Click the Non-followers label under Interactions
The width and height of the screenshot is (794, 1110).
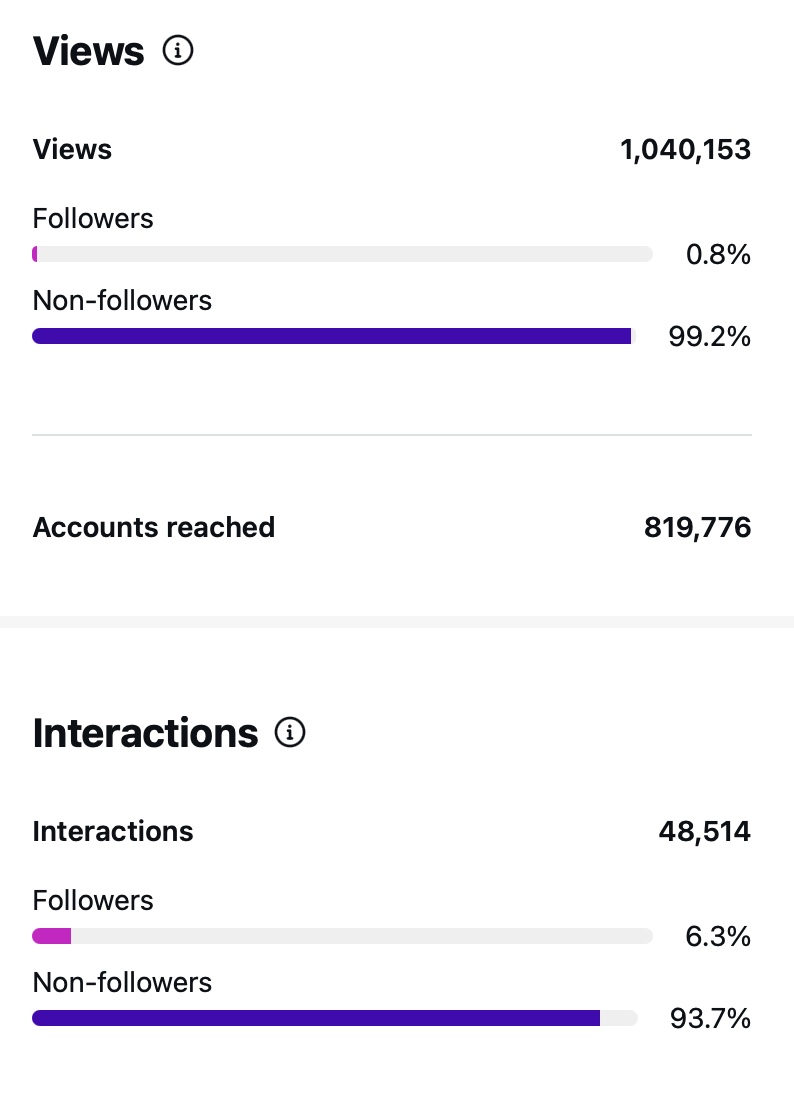point(122,982)
